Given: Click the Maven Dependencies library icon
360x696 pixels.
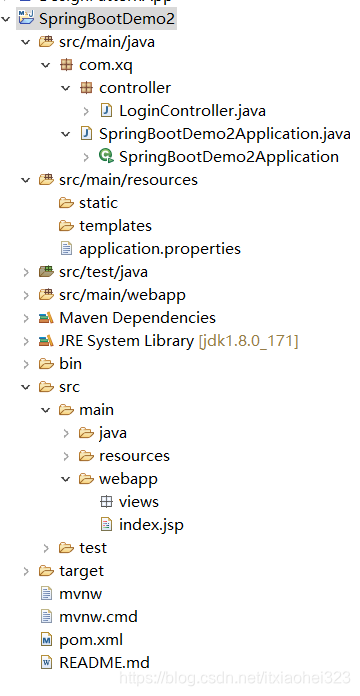Looking at the screenshot, I should click(x=46, y=318).
